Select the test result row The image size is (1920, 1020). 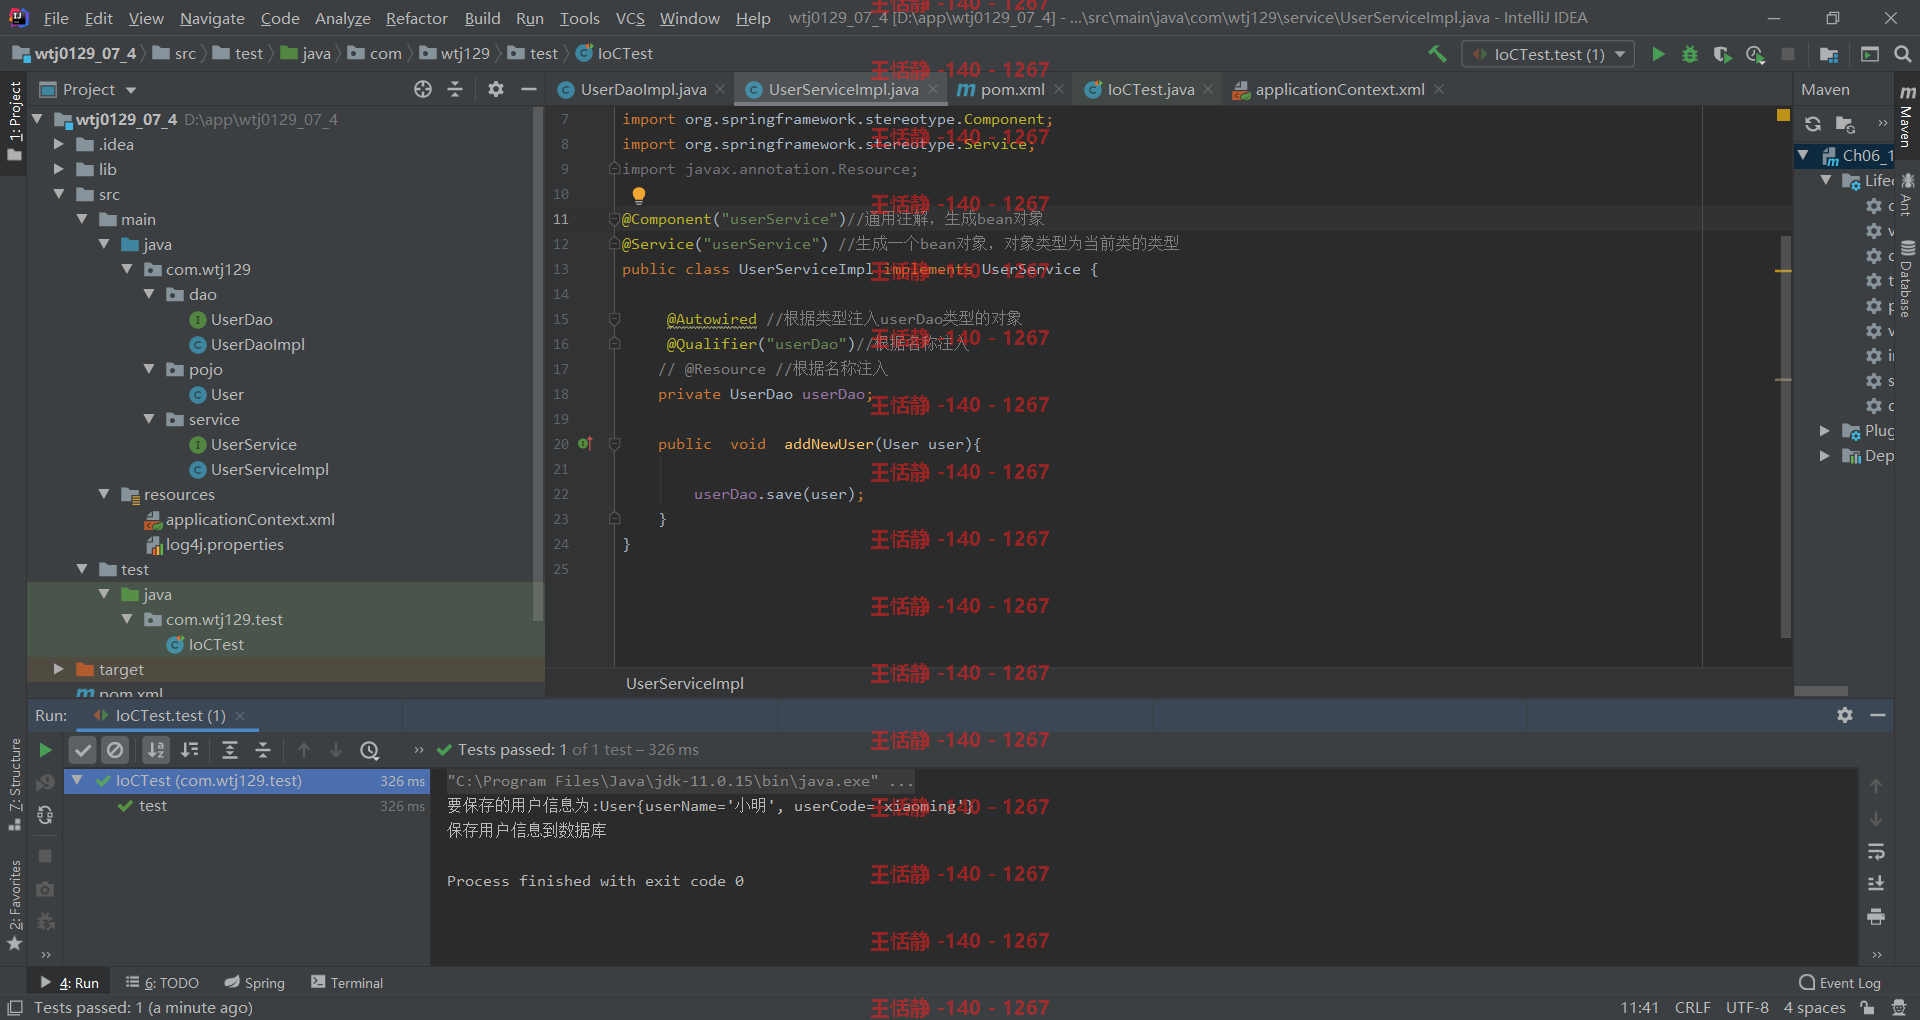point(247,806)
